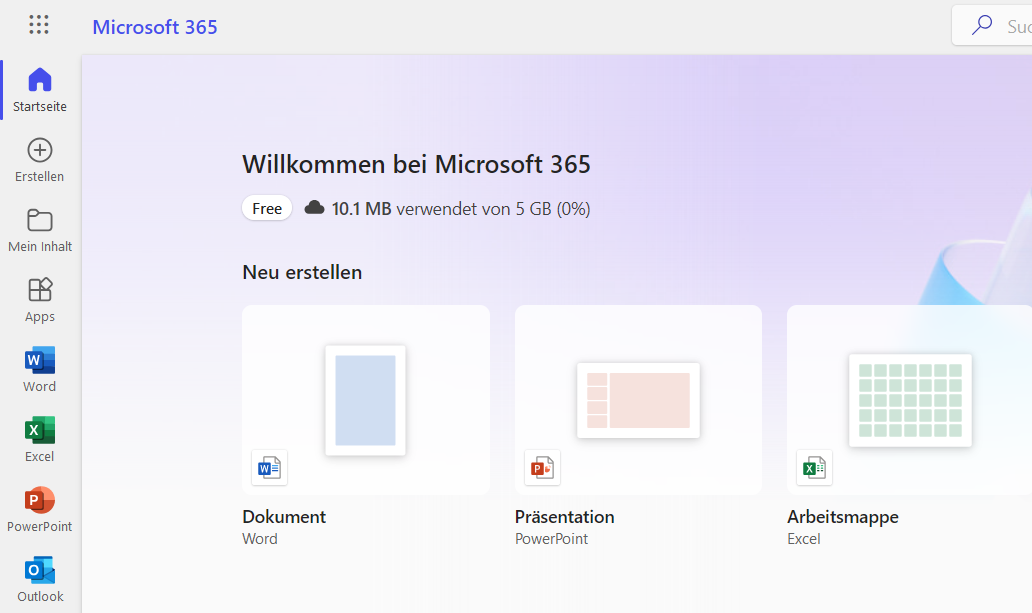The image size is (1032, 613).
Task: Launch Word from the sidebar
Action: [39, 370]
